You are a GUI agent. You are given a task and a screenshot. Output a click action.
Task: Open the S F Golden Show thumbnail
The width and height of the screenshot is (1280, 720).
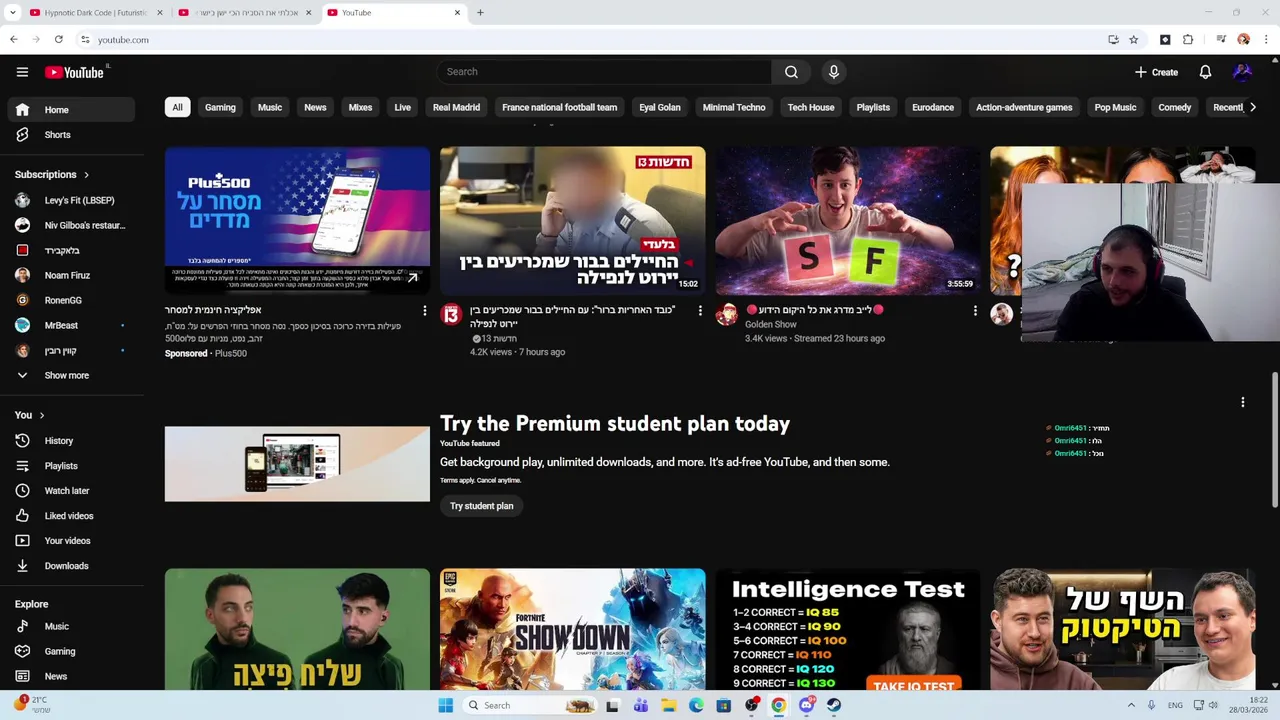848,221
